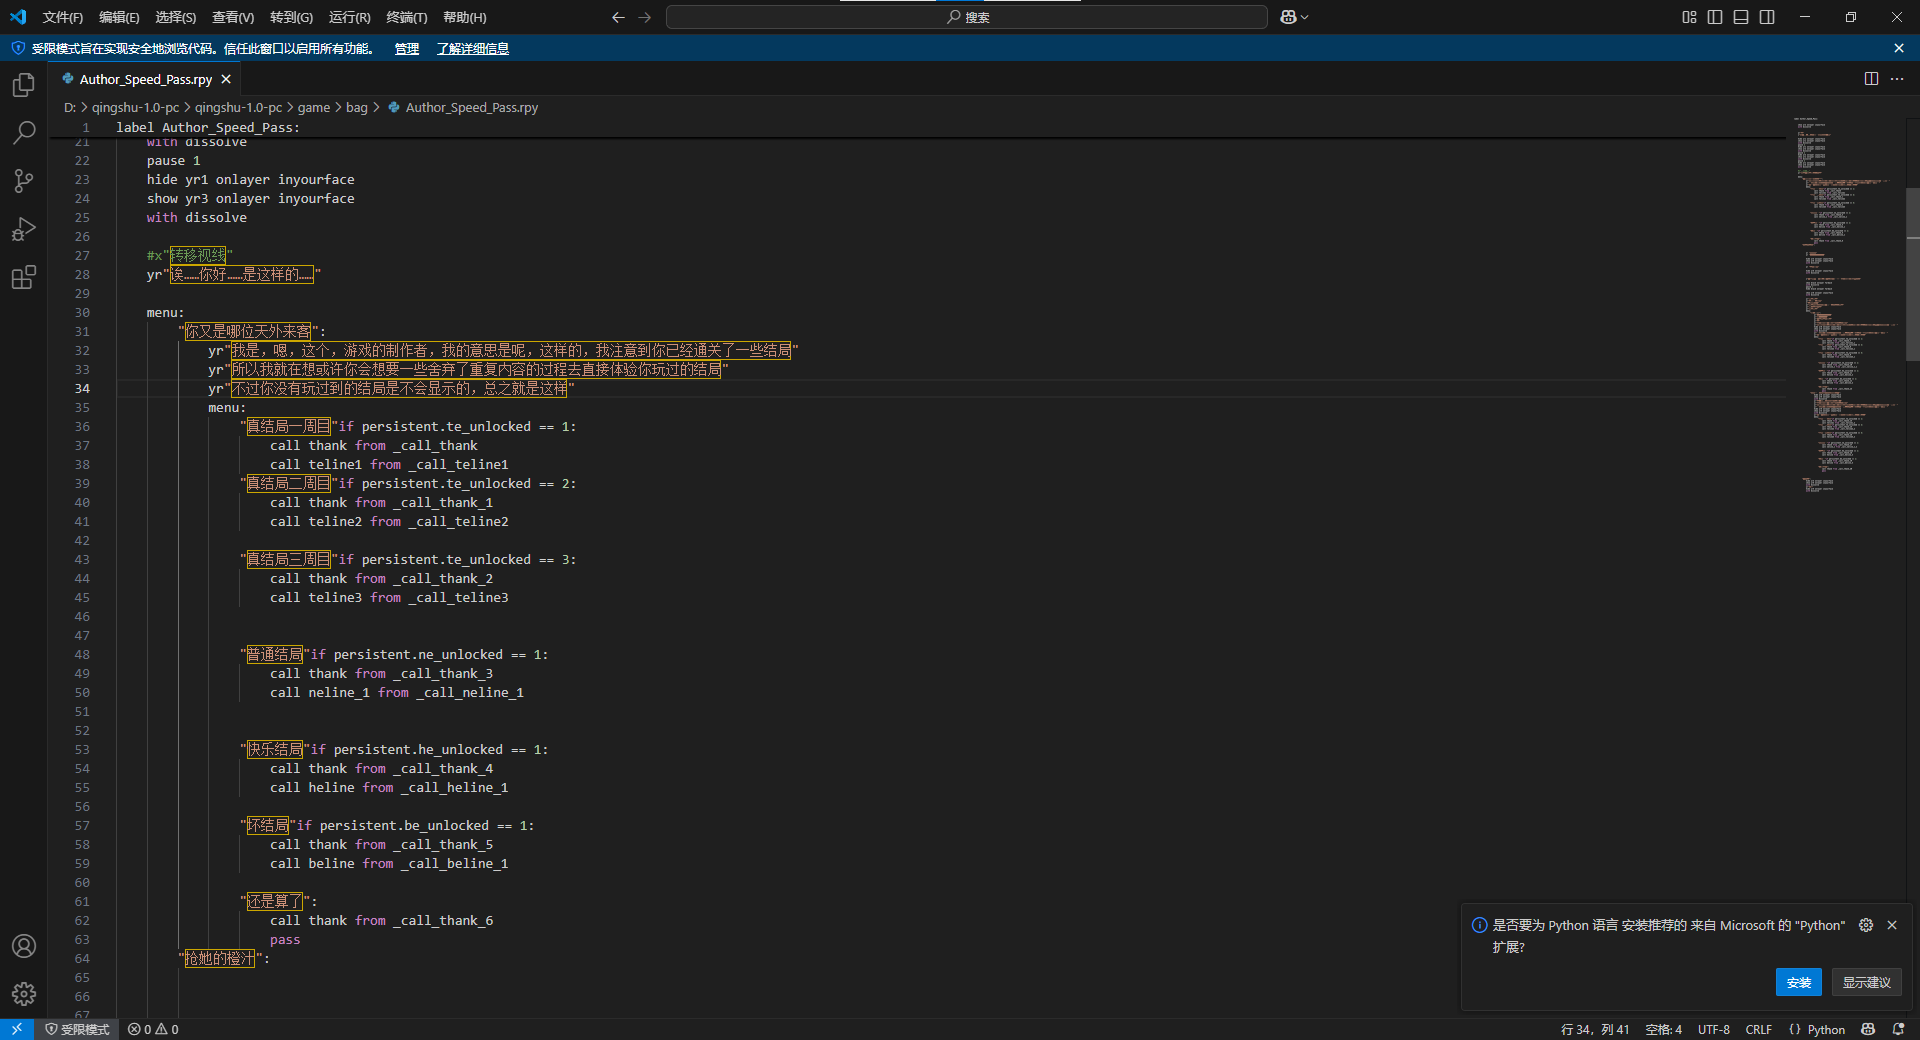The image size is (1920, 1040).
Task: Open the 终端(T) menu
Action: pyautogui.click(x=407, y=17)
